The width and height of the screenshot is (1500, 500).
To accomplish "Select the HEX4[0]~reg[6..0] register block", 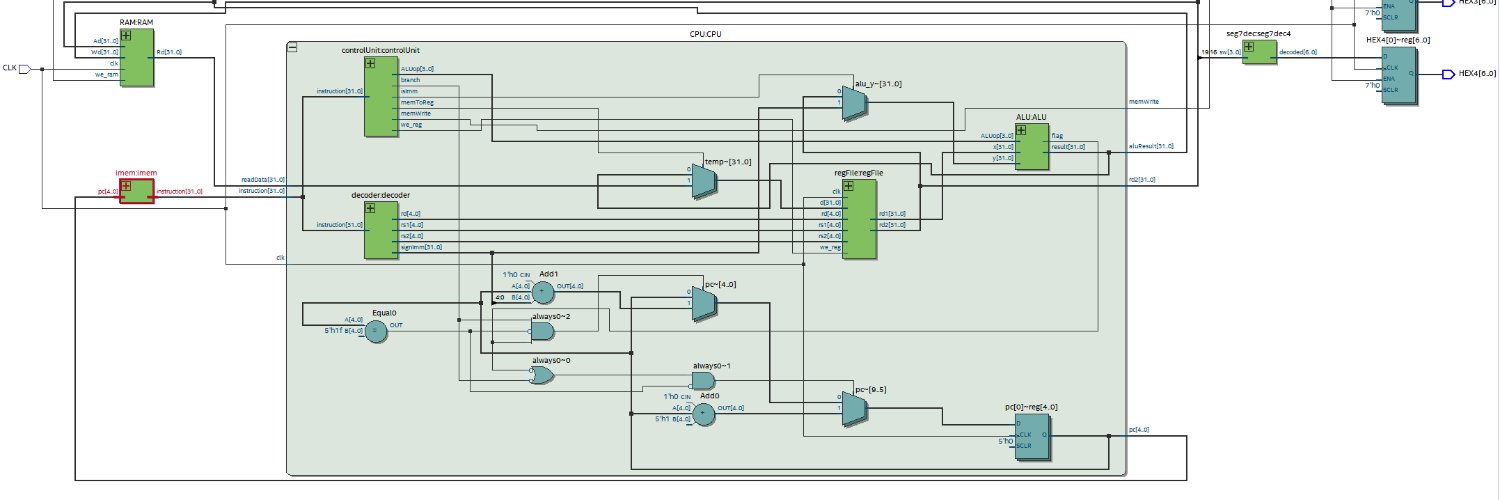I will click(1399, 74).
